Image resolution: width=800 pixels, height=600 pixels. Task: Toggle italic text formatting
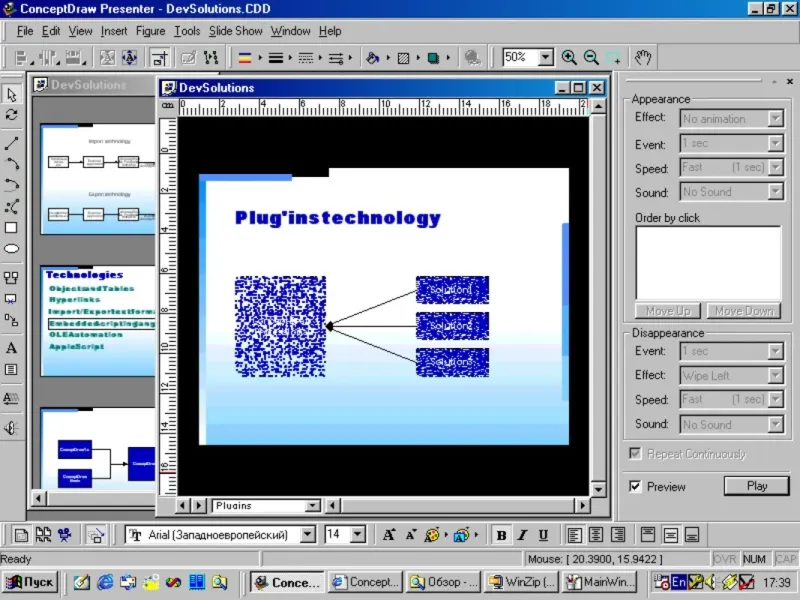522,535
